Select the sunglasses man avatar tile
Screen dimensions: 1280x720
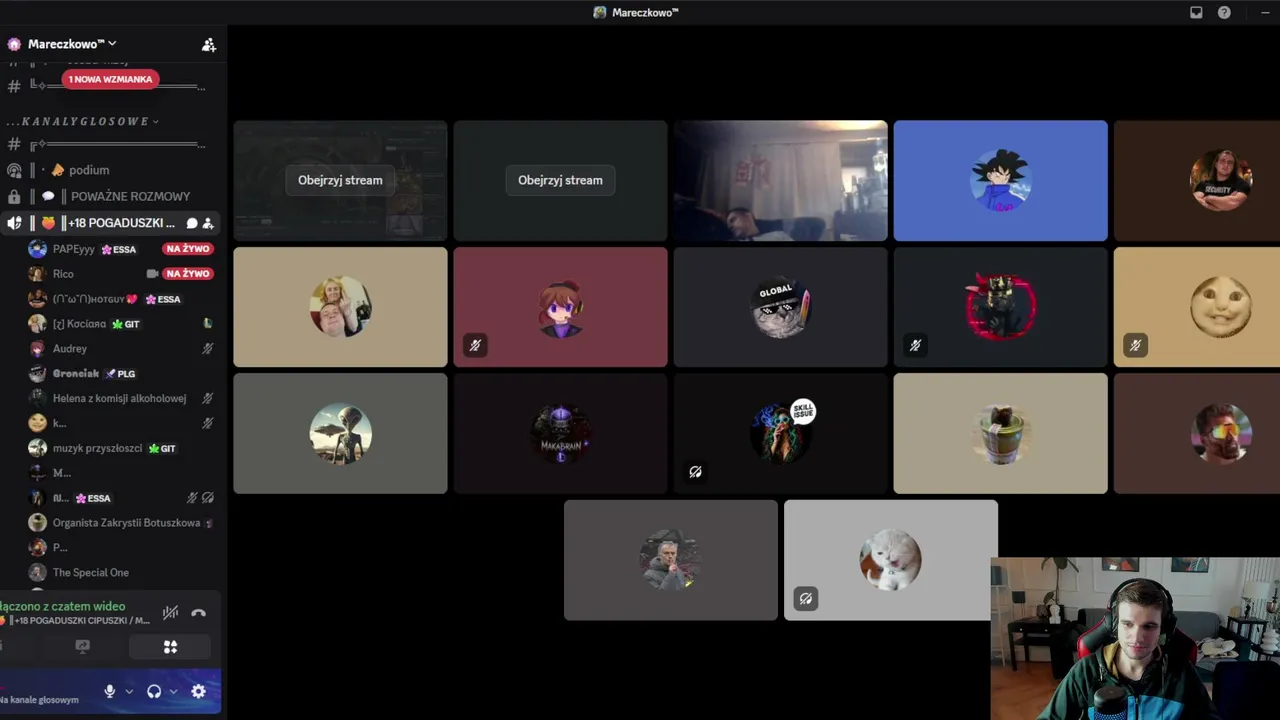pos(1197,433)
